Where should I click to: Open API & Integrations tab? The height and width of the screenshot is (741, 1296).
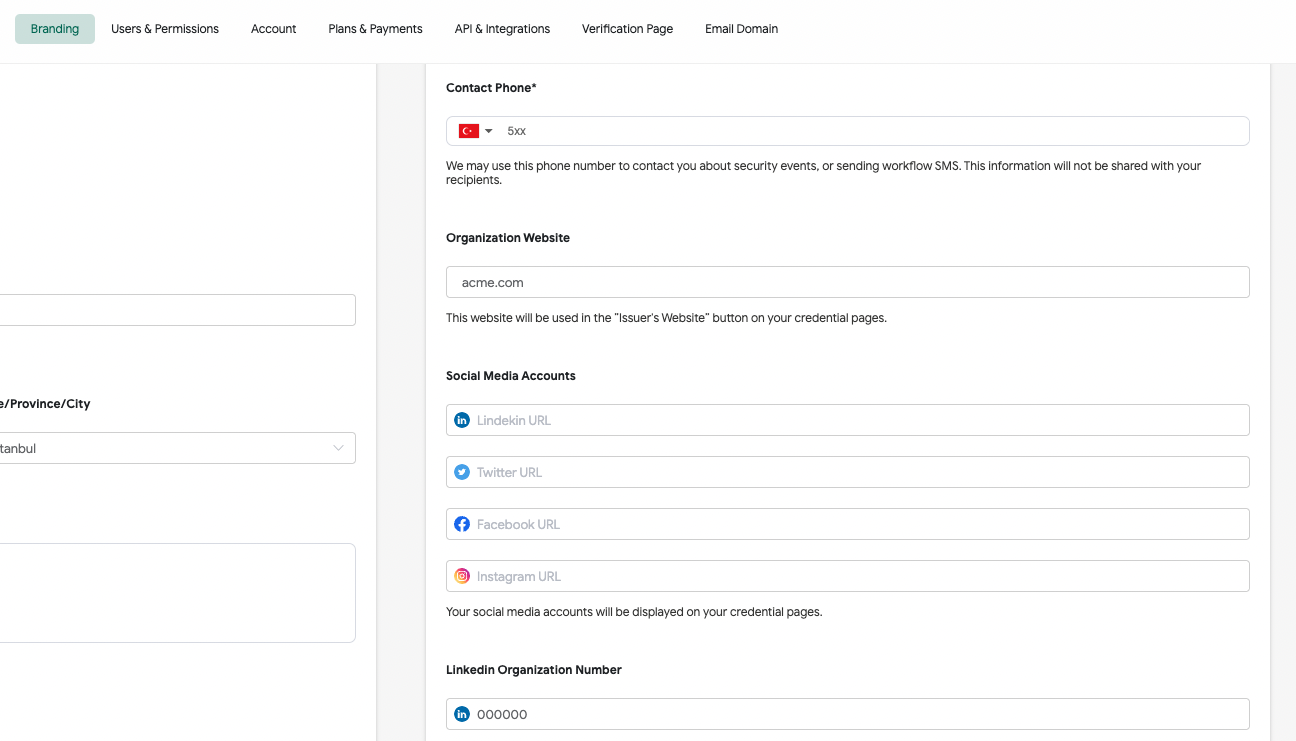(502, 29)
